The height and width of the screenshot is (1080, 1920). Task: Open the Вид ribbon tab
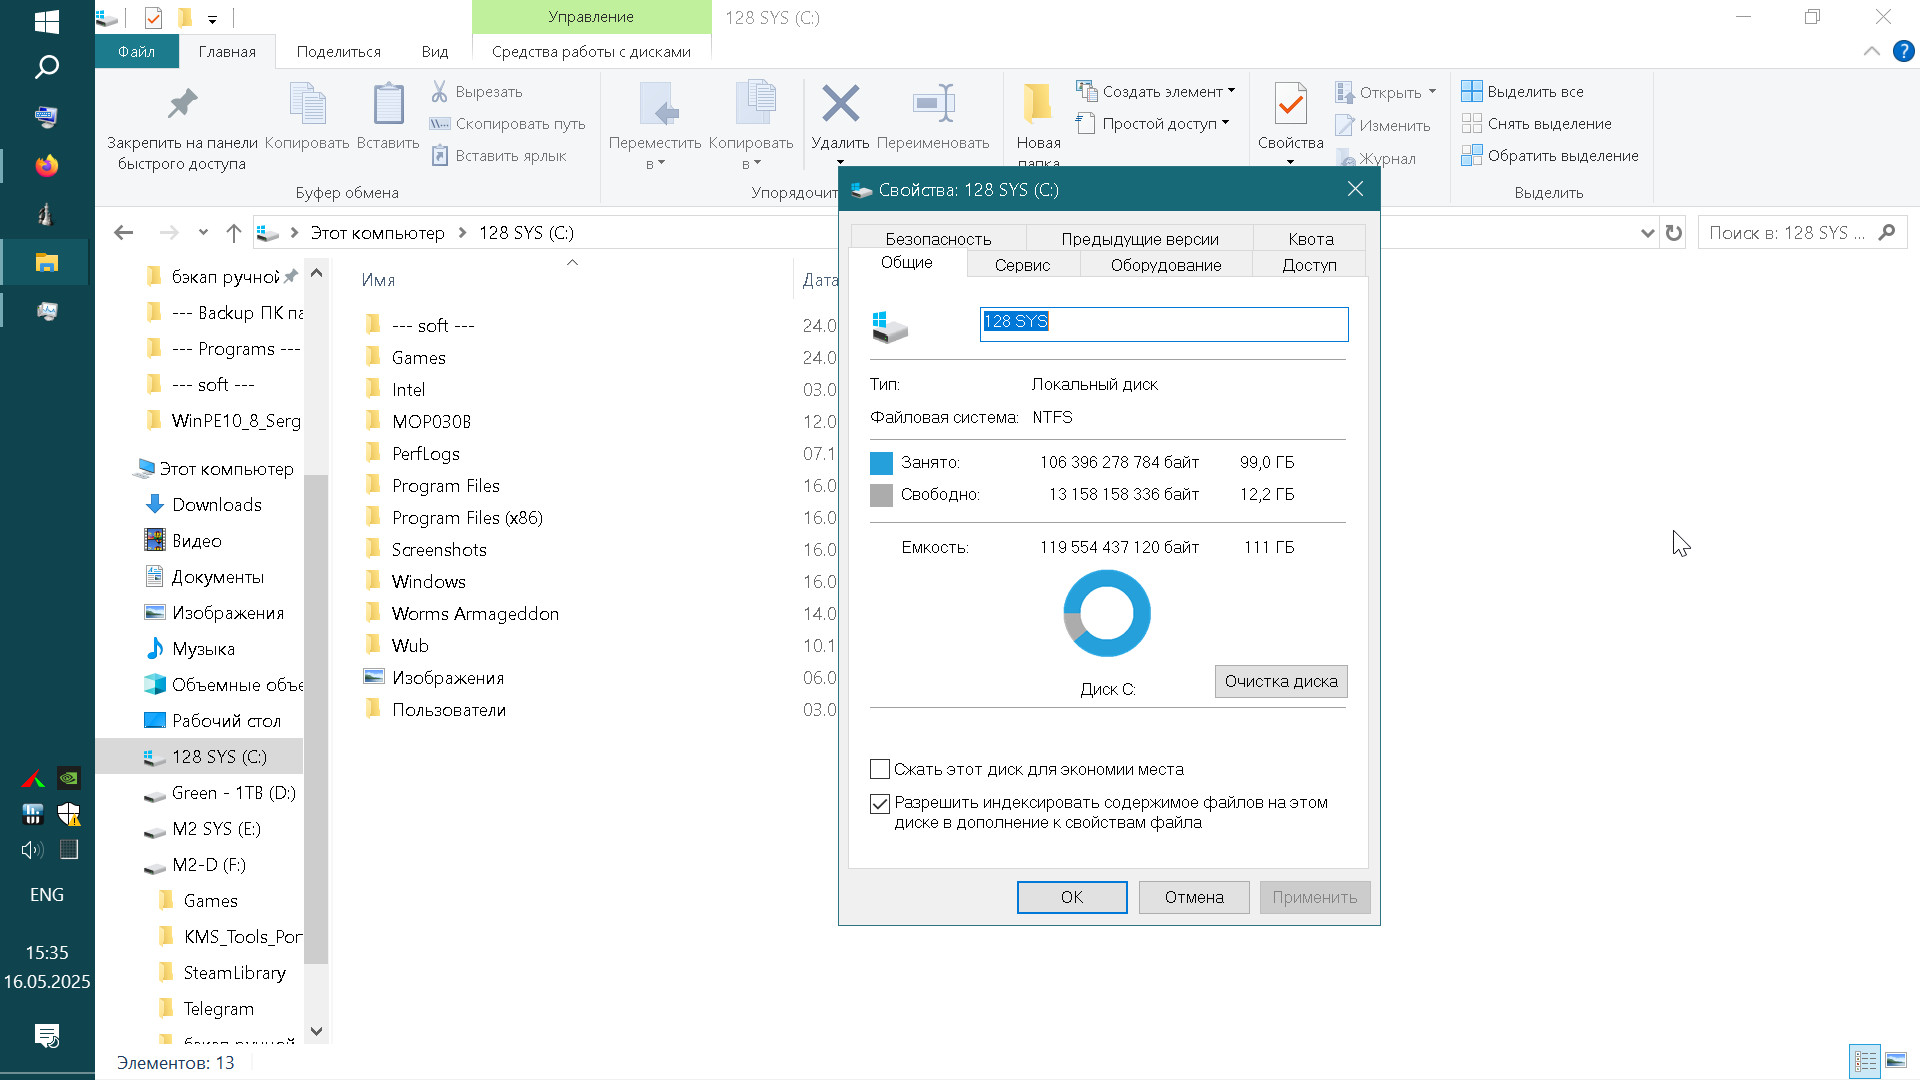pos(434,52)
